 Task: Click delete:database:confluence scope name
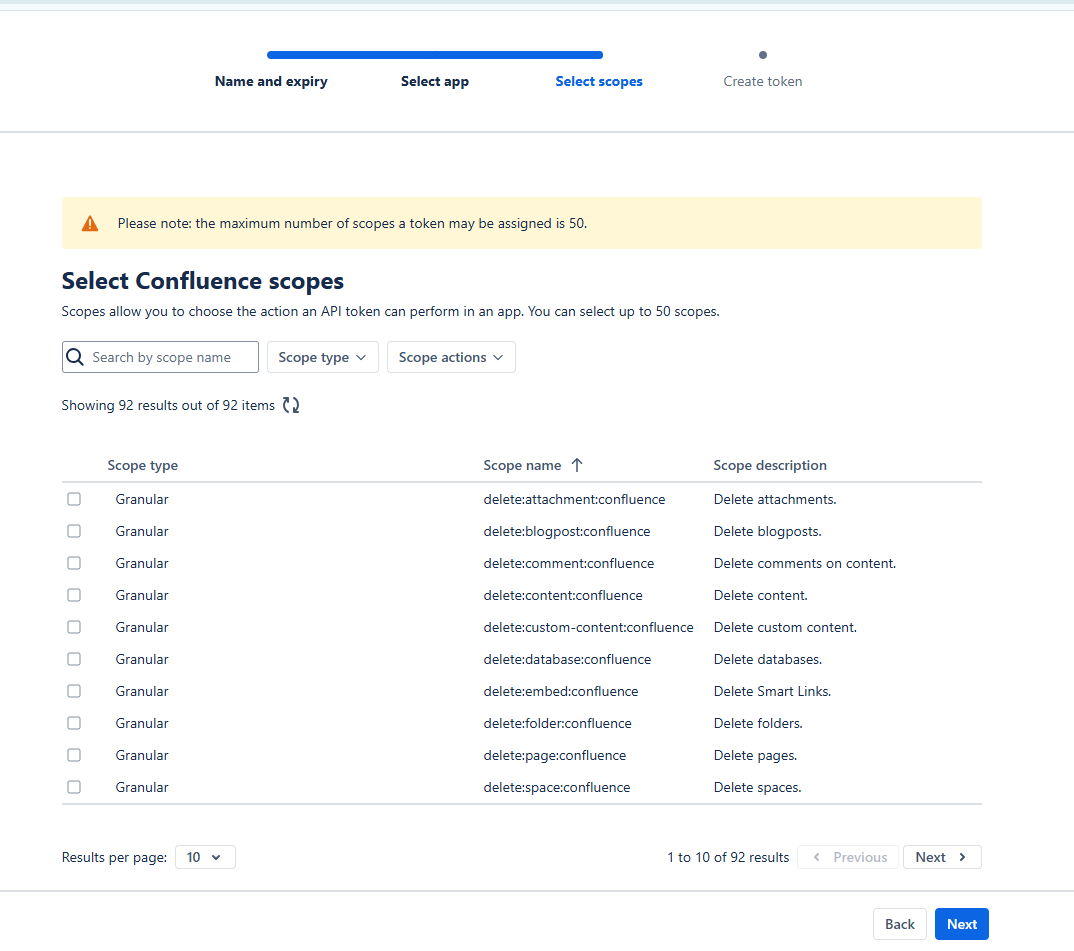pos(567,659)
